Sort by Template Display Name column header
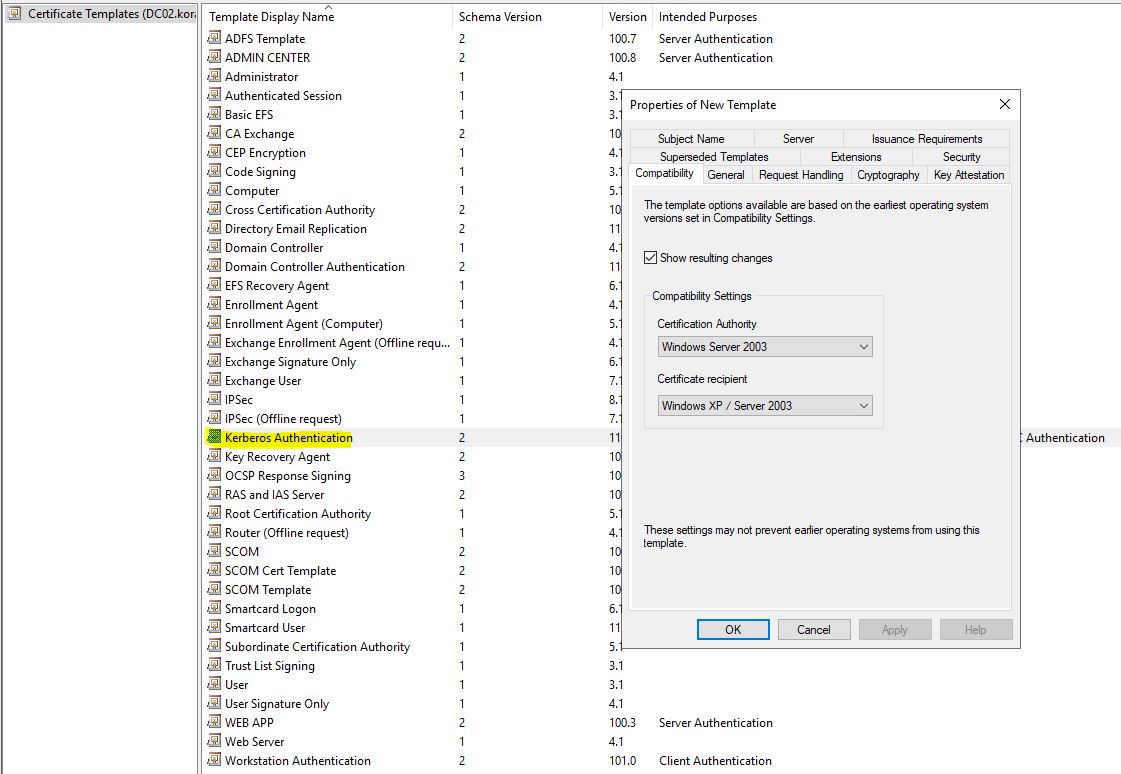Viewport: 1121px width, 774px height. (x=271, y=17)
